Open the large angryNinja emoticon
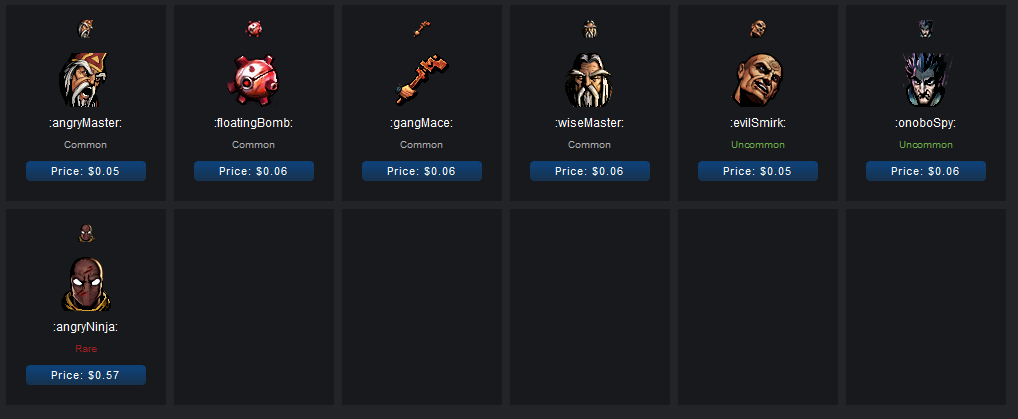The height and width of the screenshot is (419, 1018). [86, 285]
